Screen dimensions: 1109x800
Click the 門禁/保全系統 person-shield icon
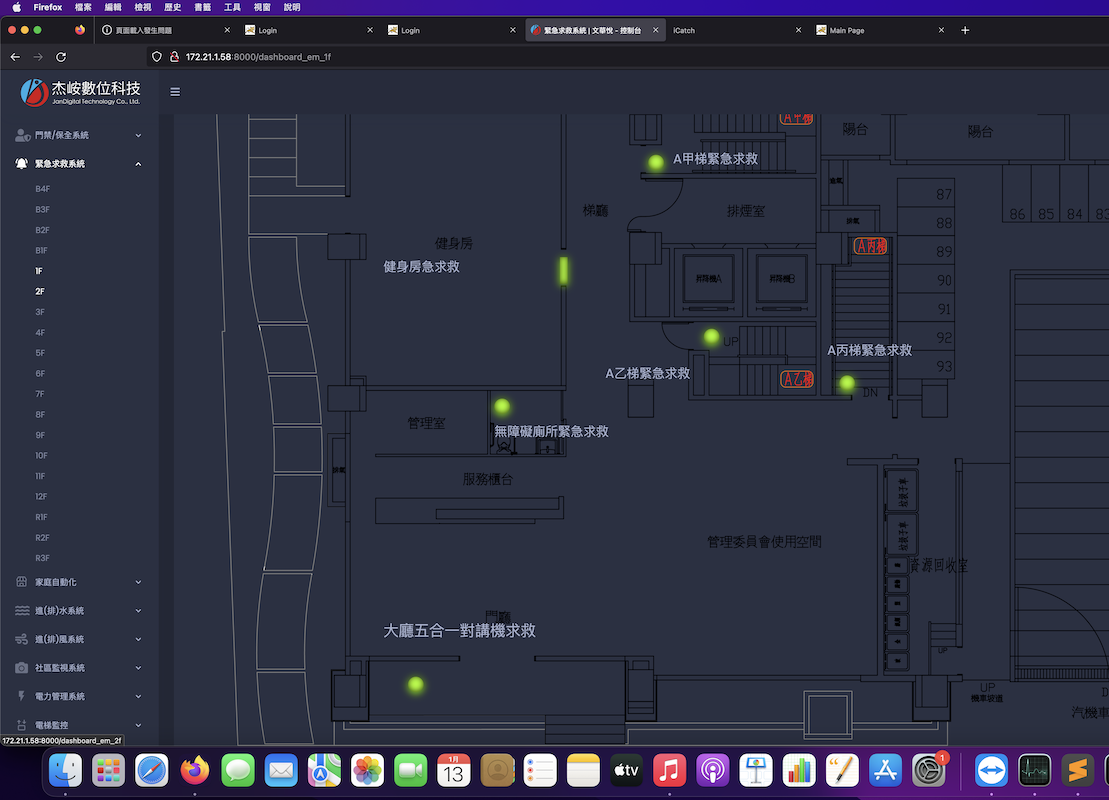[x=22, y=135]
